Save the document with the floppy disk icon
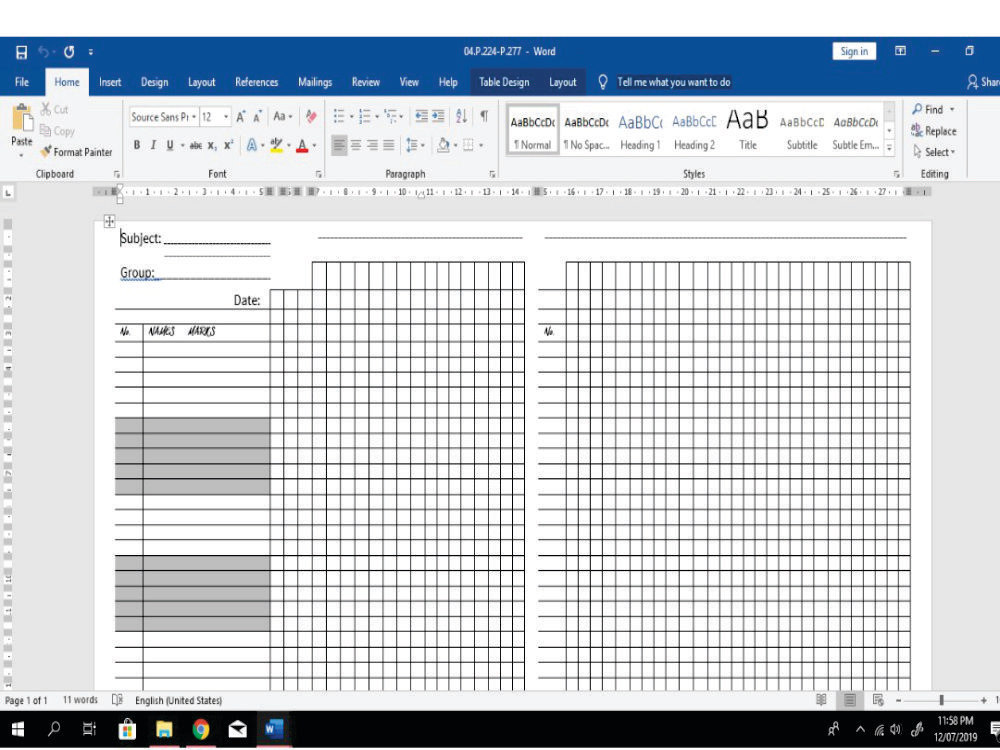The image size is (1000, 750). [22, 52]
